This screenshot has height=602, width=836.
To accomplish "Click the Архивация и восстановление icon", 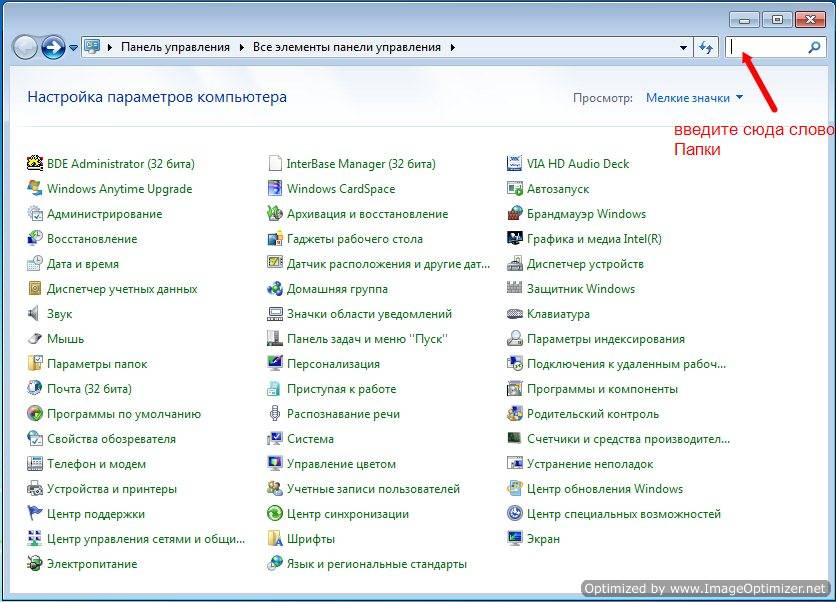I will point(275,213).
